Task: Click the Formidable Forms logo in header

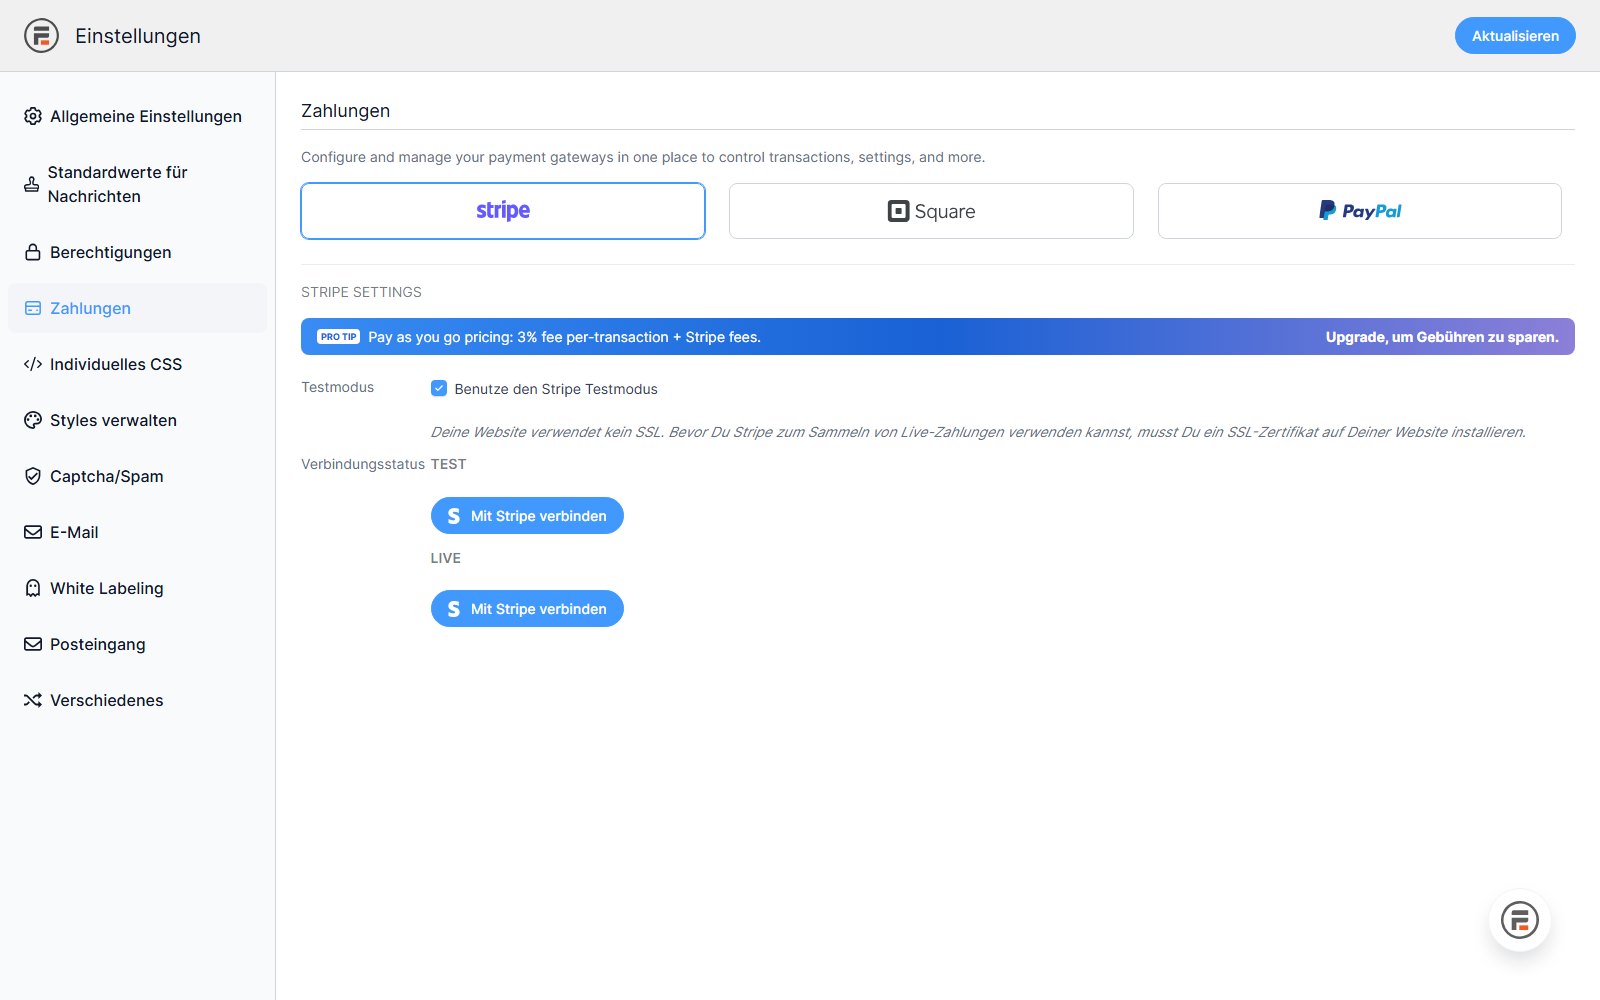Action: 41,36
